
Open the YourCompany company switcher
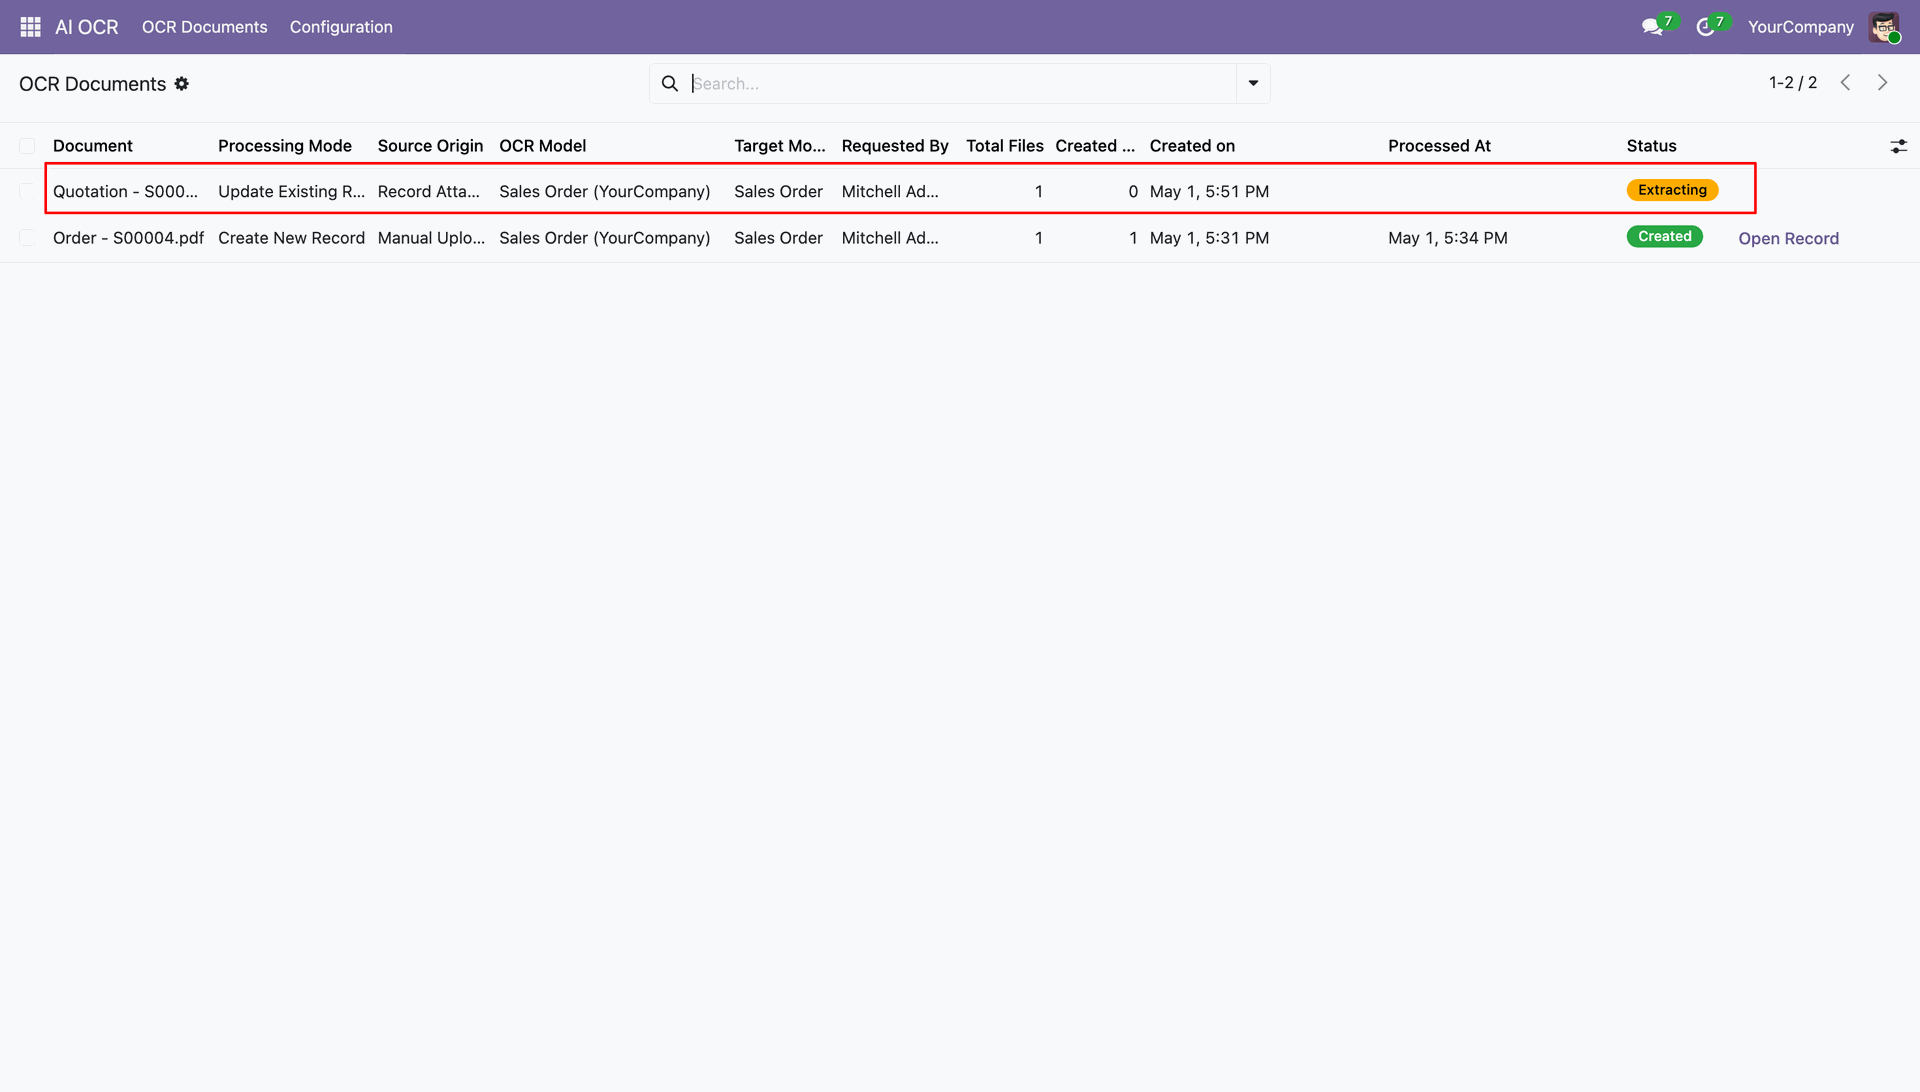1800,27
